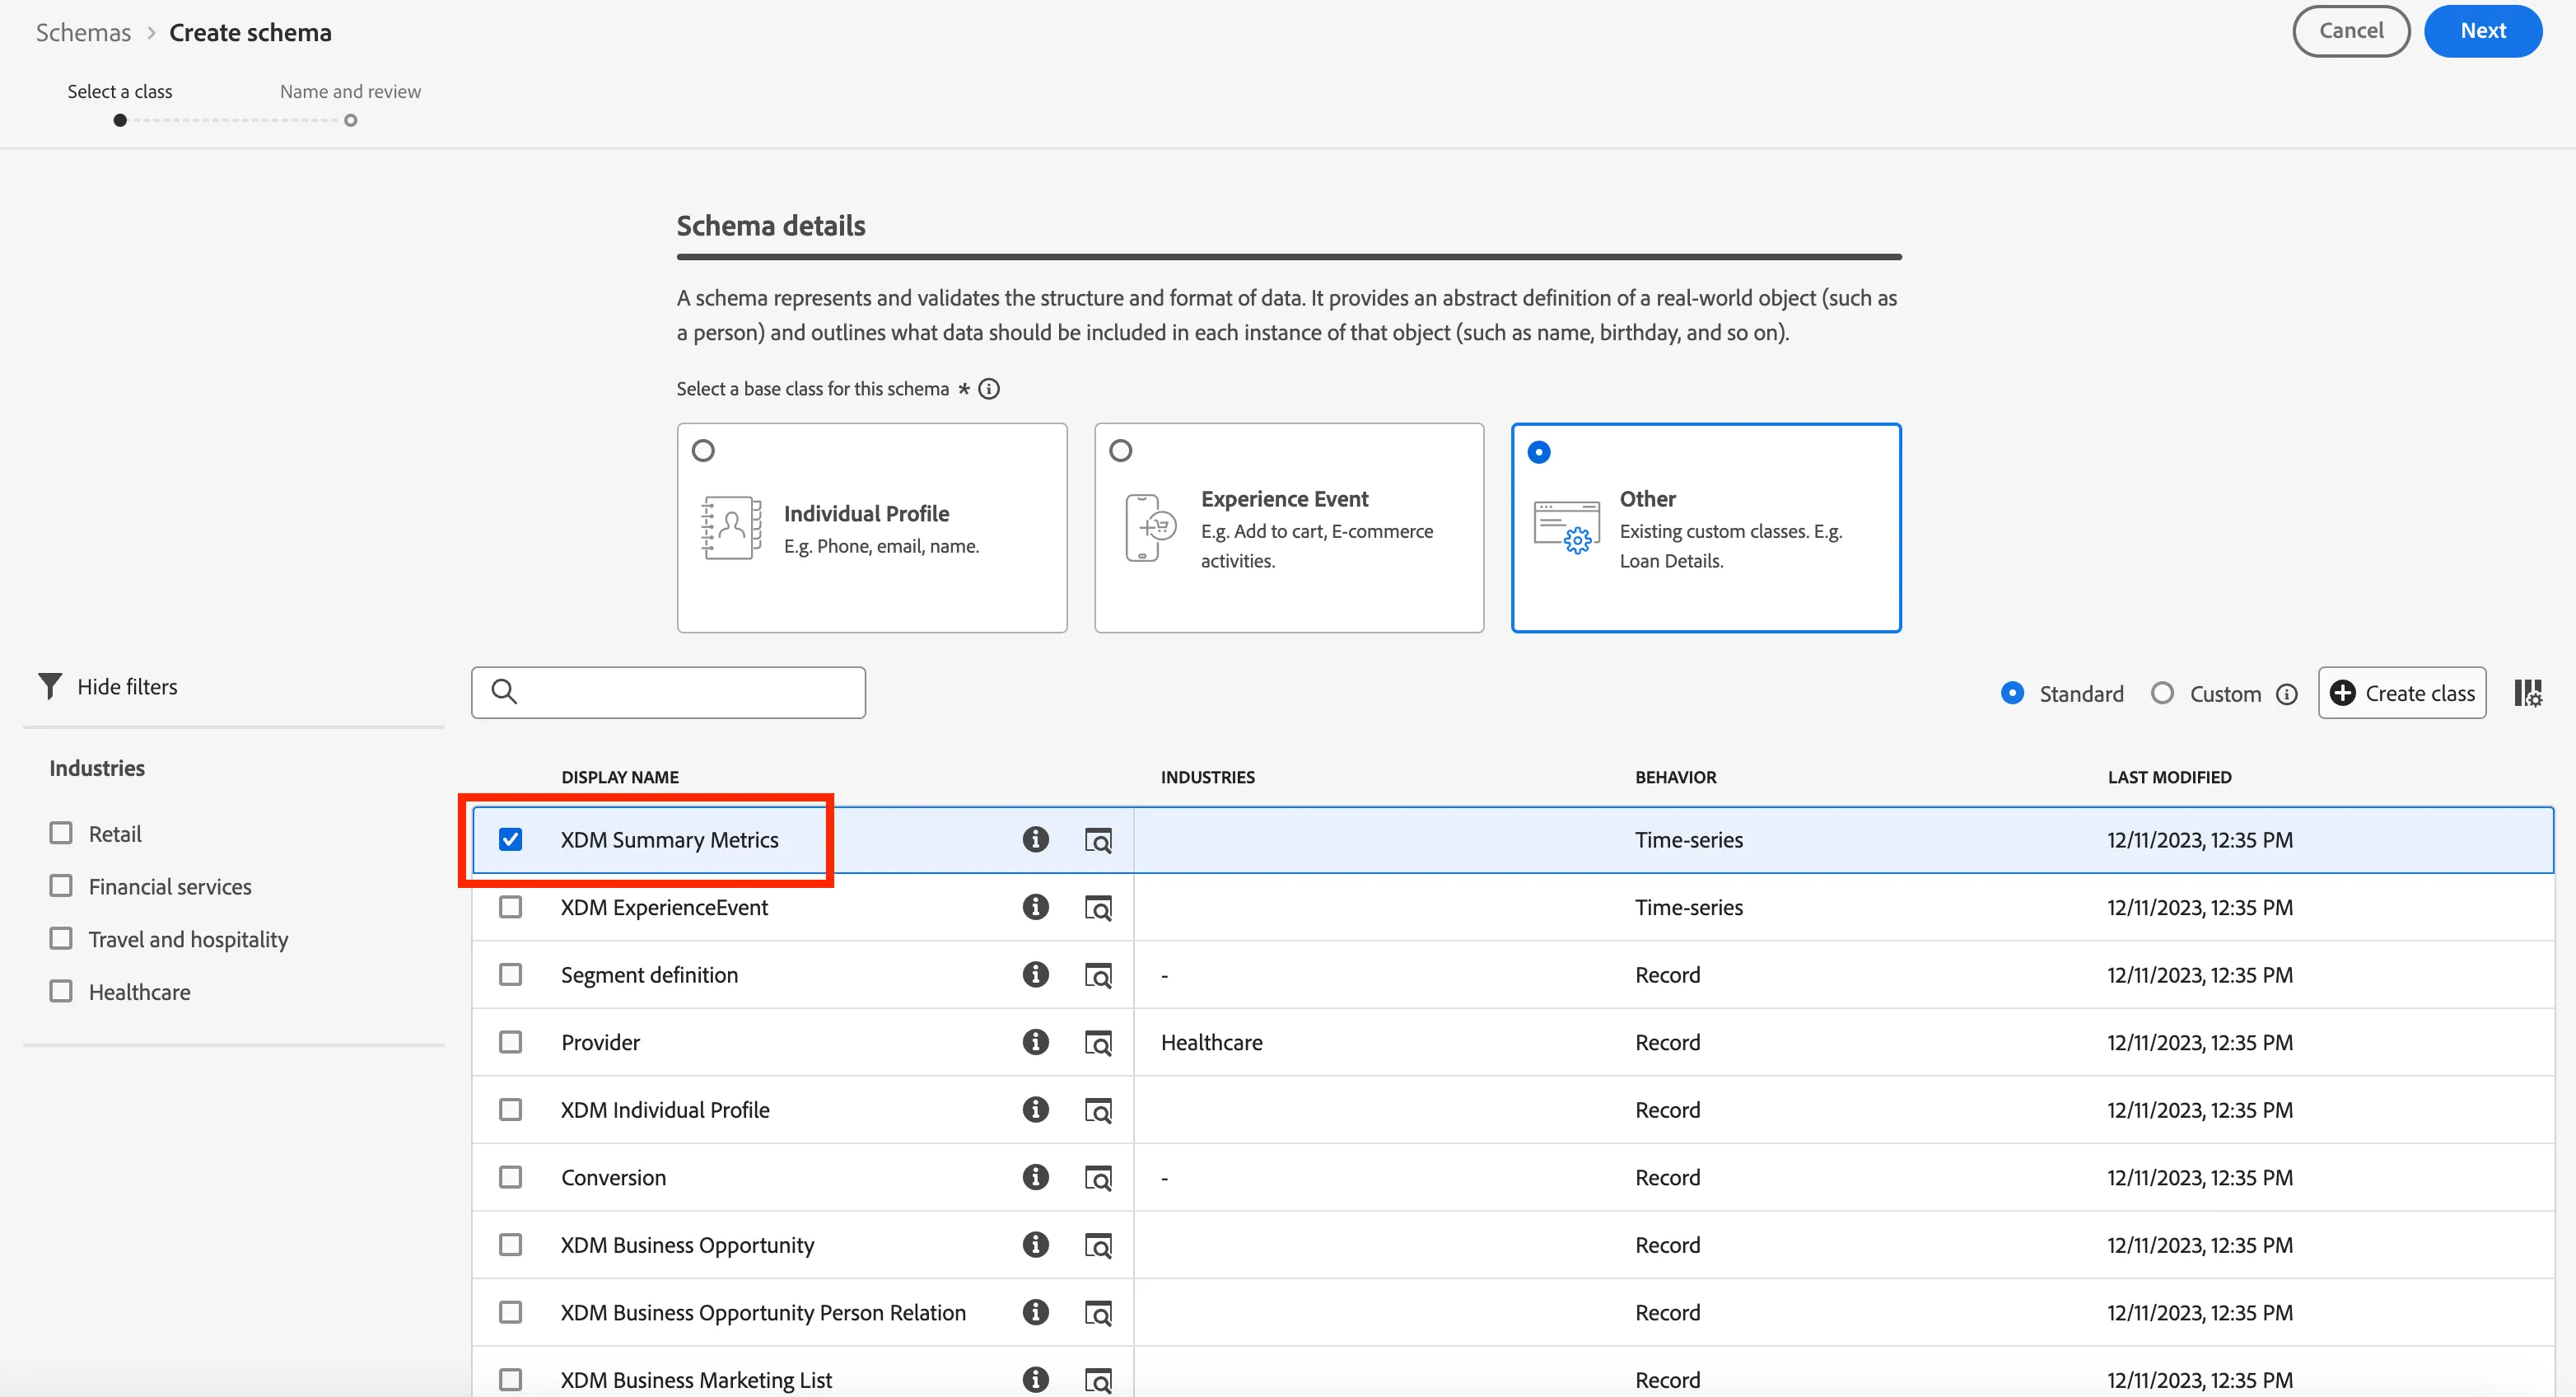Preview XDM Business Opportunity class
Image resolution: width=2576 pixels, height=1397 pixels.
[1098, 1245]
